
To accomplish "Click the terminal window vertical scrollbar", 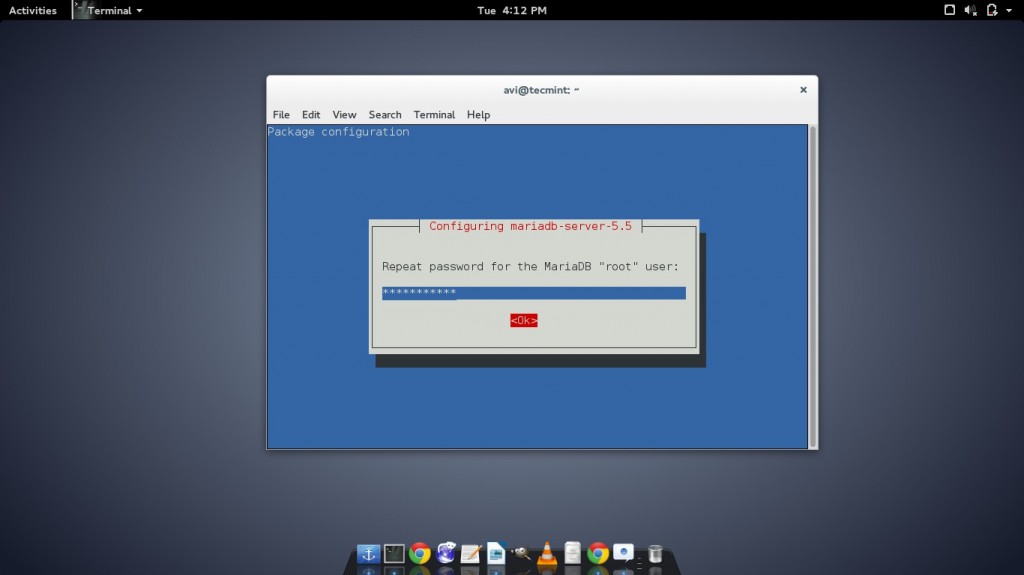I will (812, 286).
